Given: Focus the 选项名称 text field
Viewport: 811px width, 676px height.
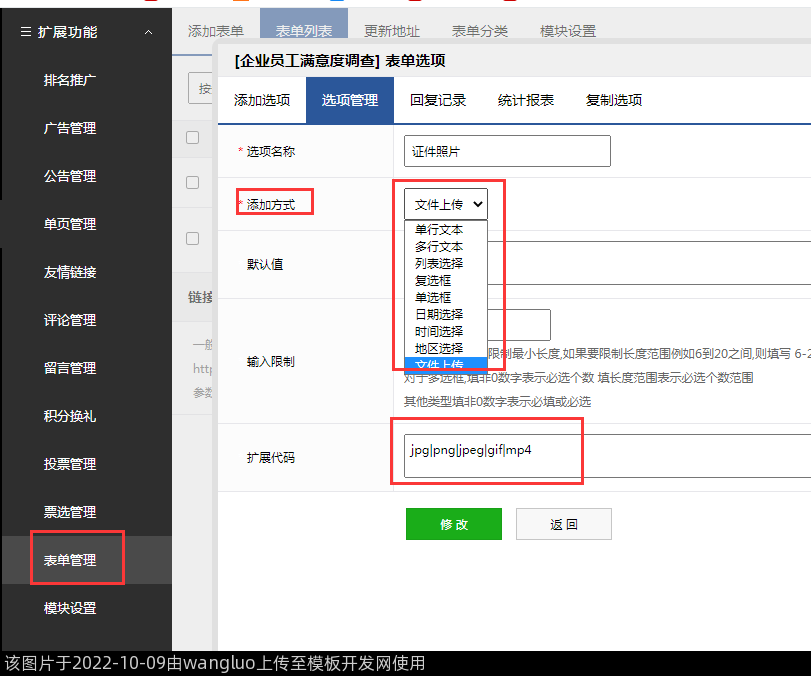Looking at the screenshot, I should tap(507, 152).
